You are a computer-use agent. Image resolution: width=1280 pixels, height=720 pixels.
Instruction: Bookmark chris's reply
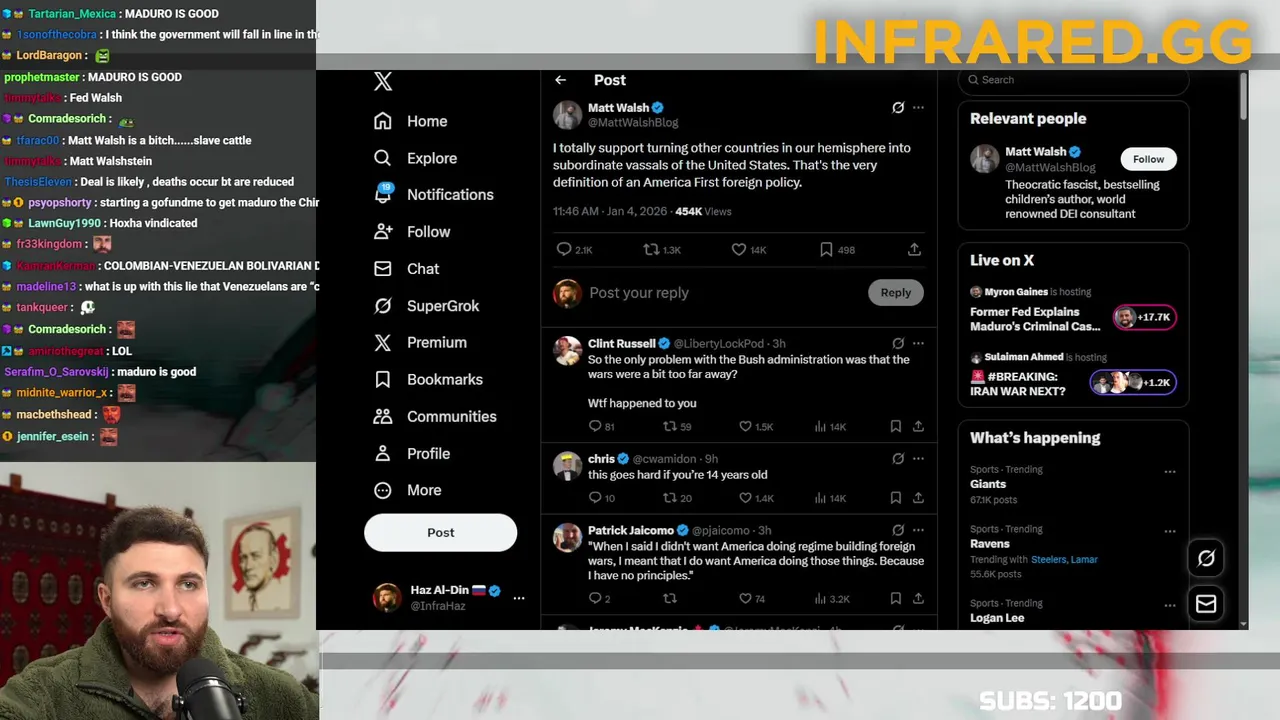point(895,497)
